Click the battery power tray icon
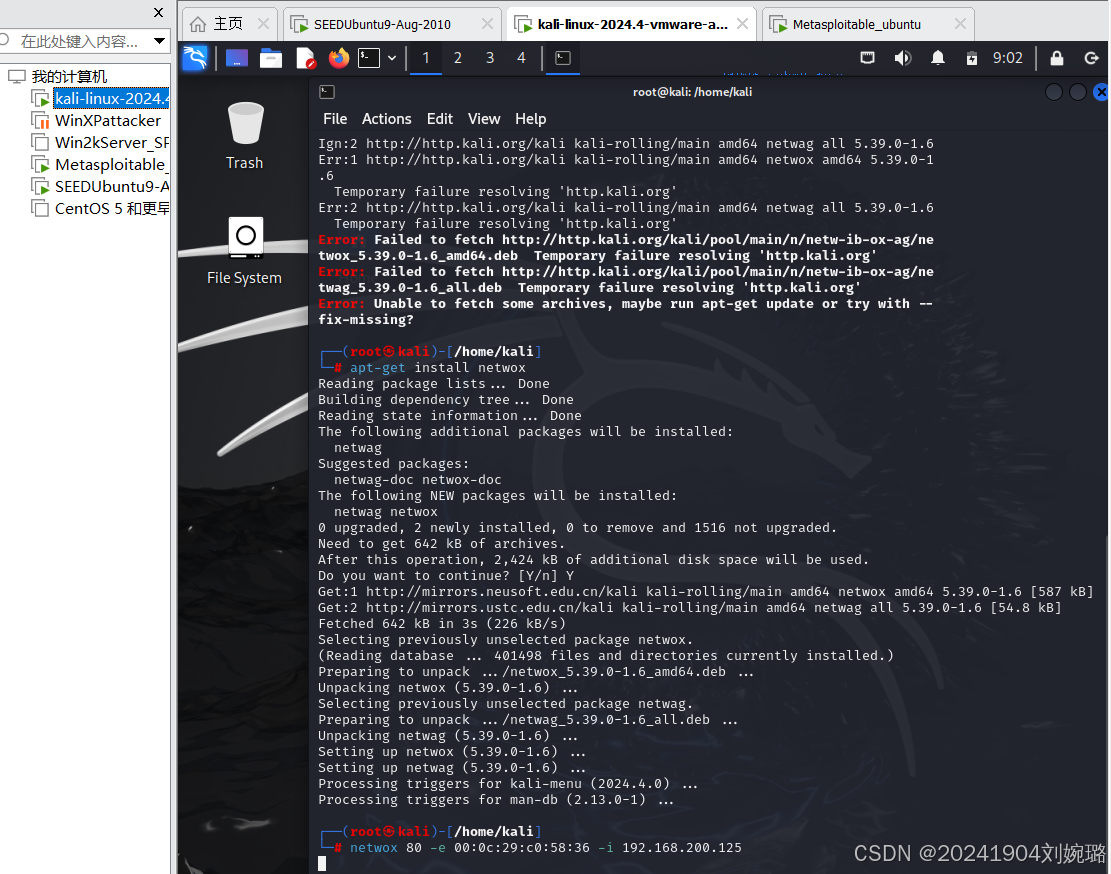This screenshot has width=1111, height=874. 972,58
